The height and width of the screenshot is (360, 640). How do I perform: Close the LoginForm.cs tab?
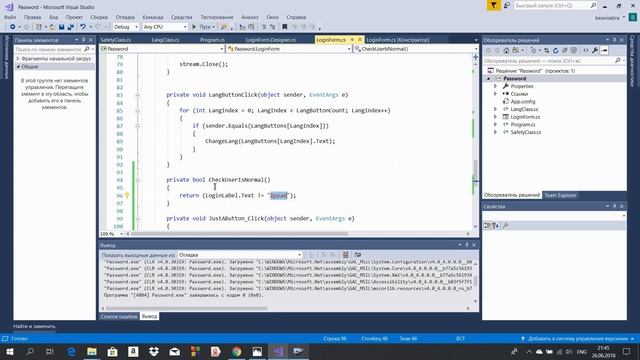coord(360,40)
